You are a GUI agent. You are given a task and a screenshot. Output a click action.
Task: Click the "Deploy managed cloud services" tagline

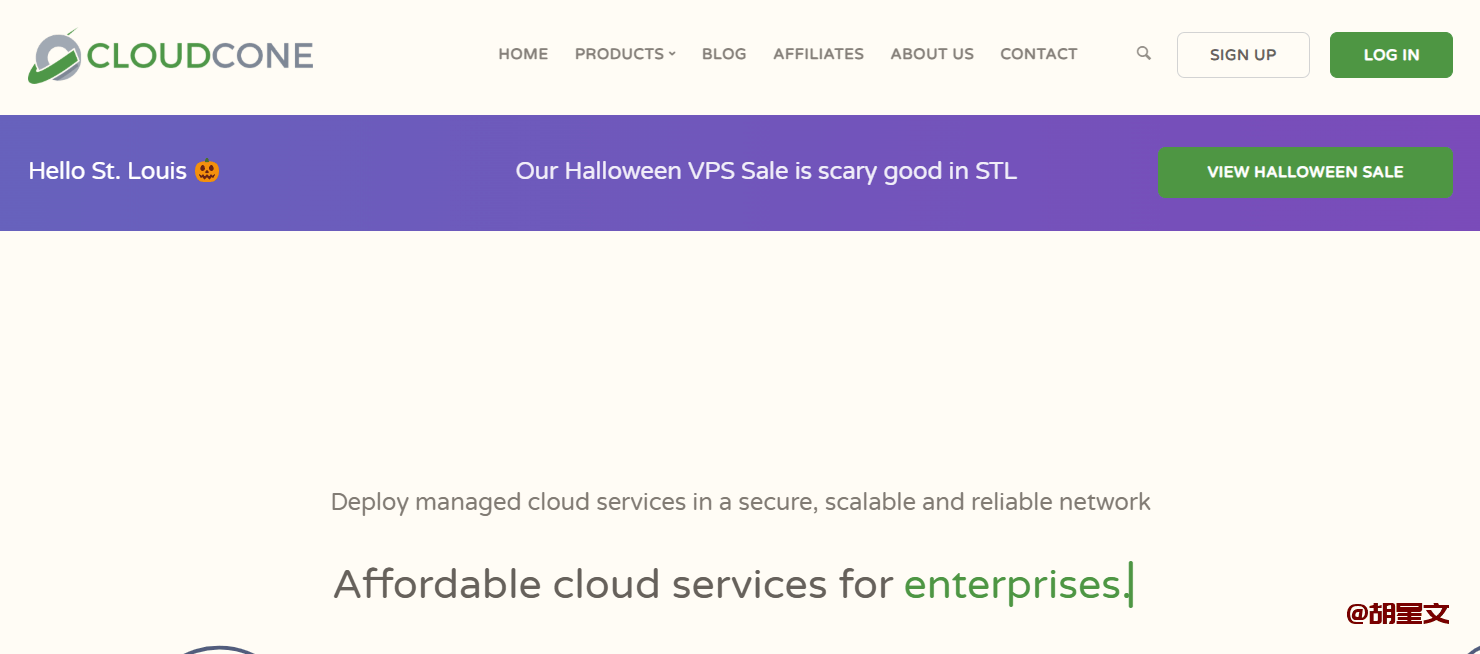[x=740, y=501]
